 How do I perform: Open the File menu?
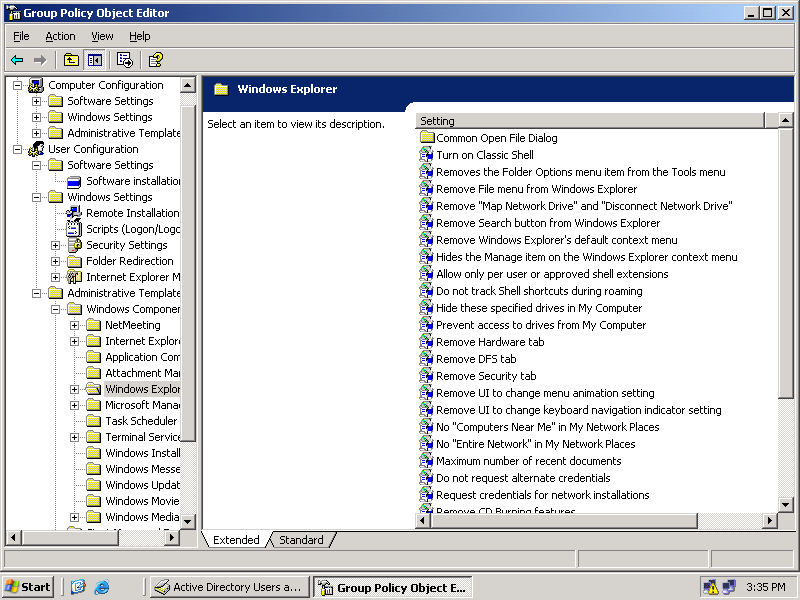21,36
